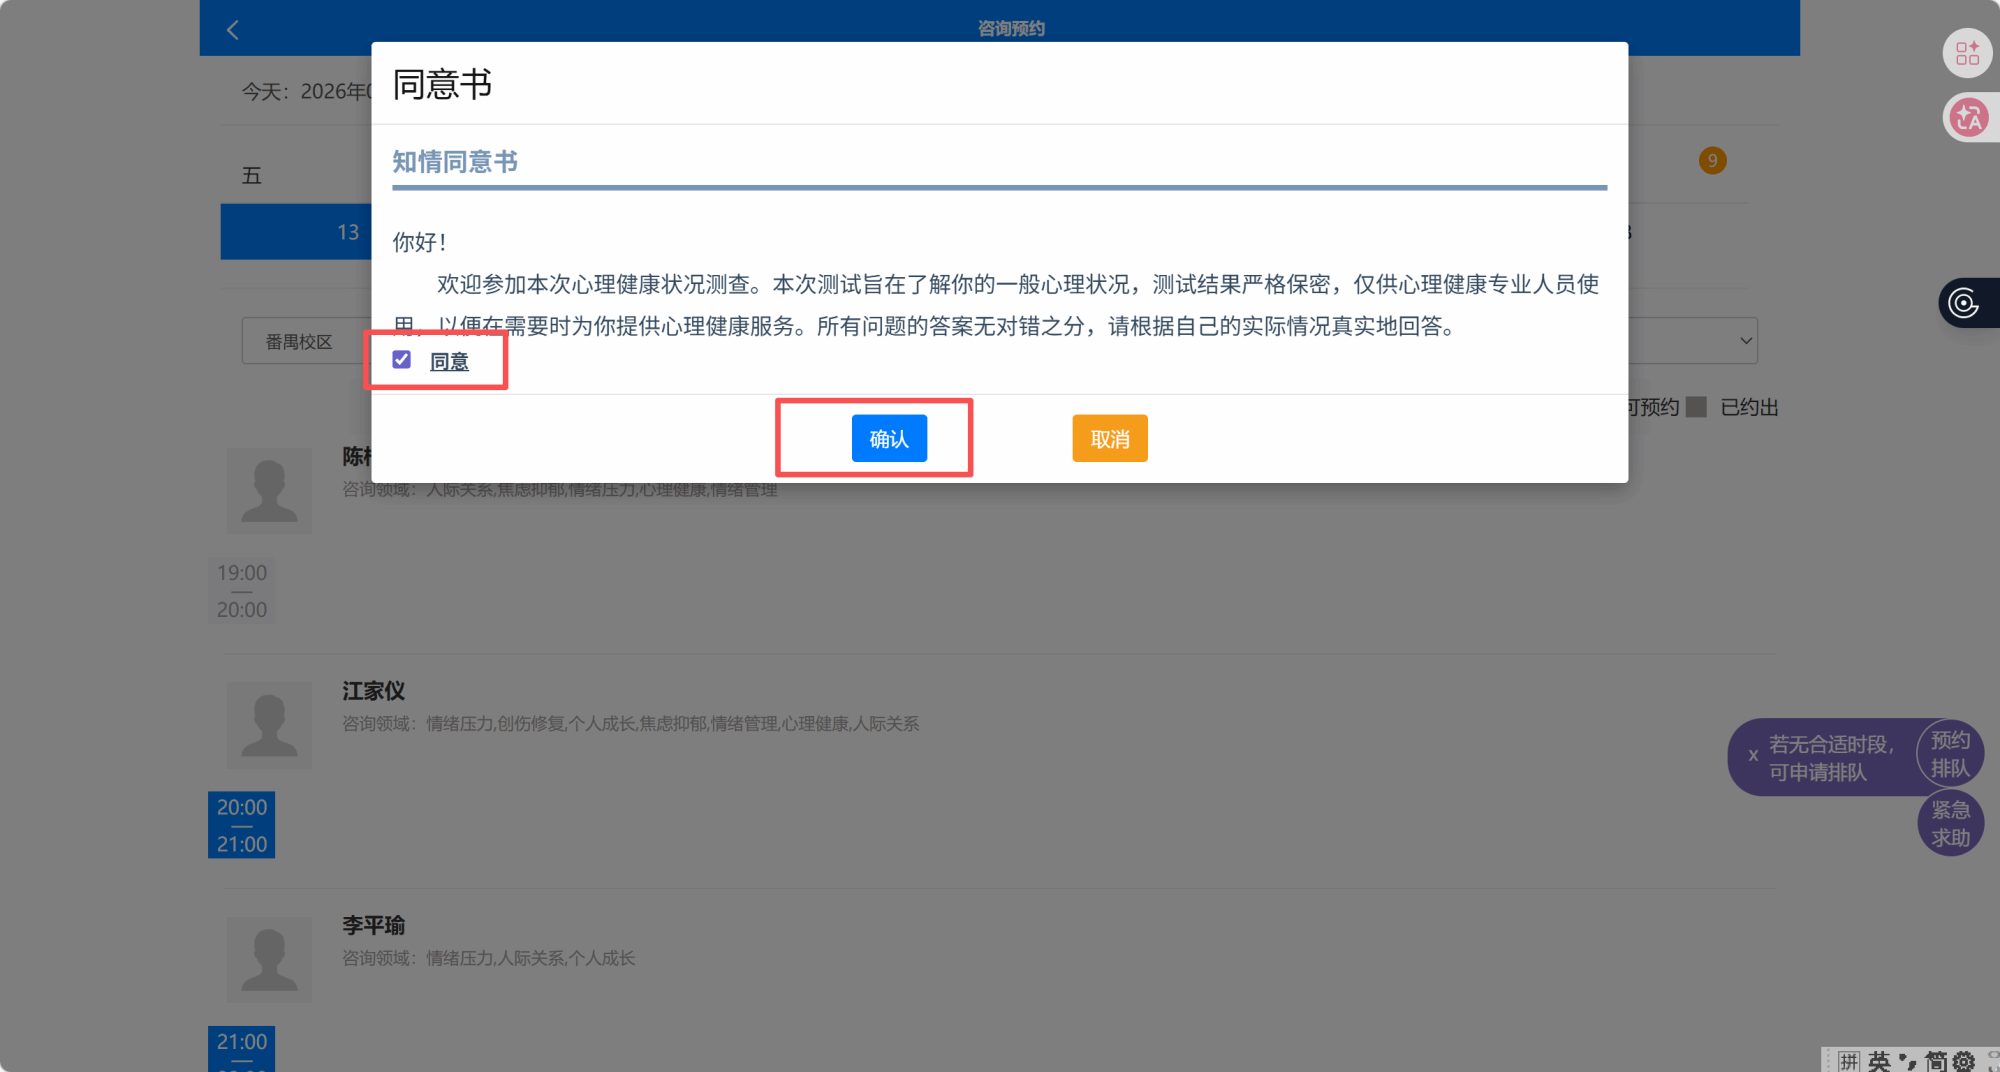Open IME settings gear icon
Image resolution: width=2000 pixels, height=1072 pixels.
(x=1963, y=1061)
